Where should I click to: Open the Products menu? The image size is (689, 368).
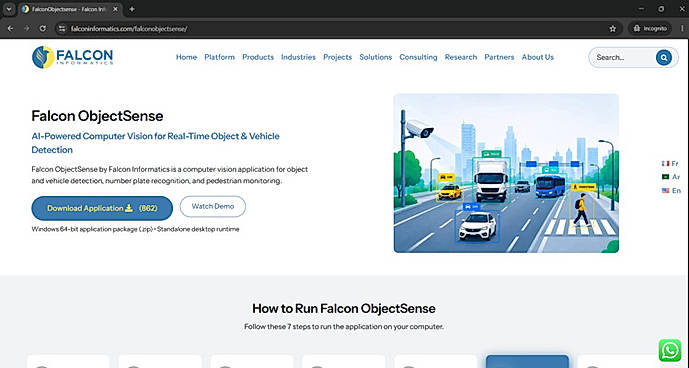(x=258, y=57)
